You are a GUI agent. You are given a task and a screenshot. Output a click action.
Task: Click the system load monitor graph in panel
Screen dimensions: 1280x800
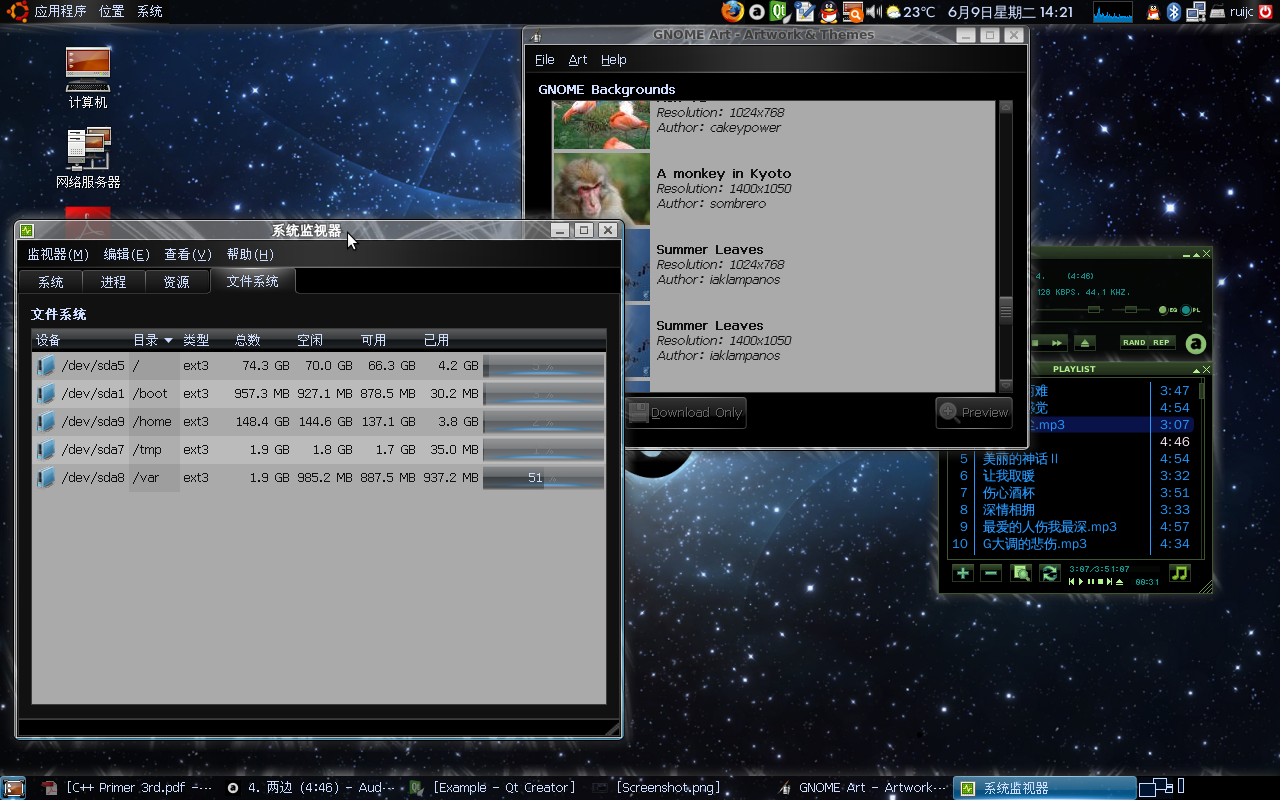coord(1113,12)
